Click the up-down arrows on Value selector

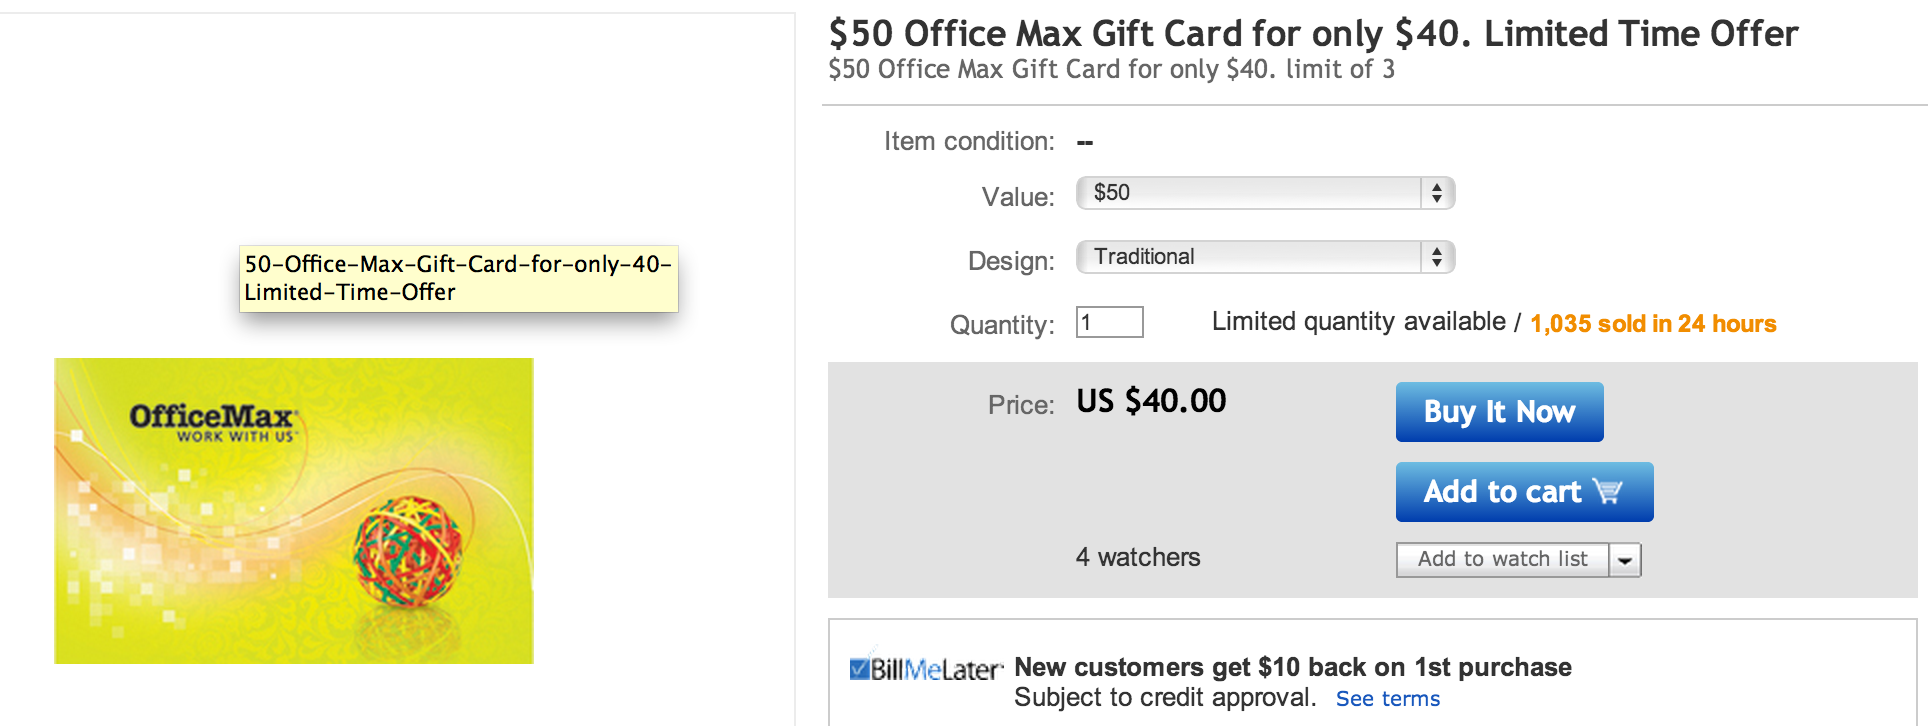pyautogui.click(x=1437, y=193)
